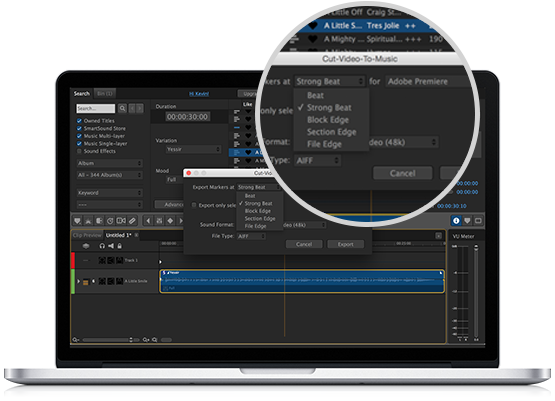
Task: Click the zoom-to-fit magnifier below the timeline
Action: tap(155, 340)
